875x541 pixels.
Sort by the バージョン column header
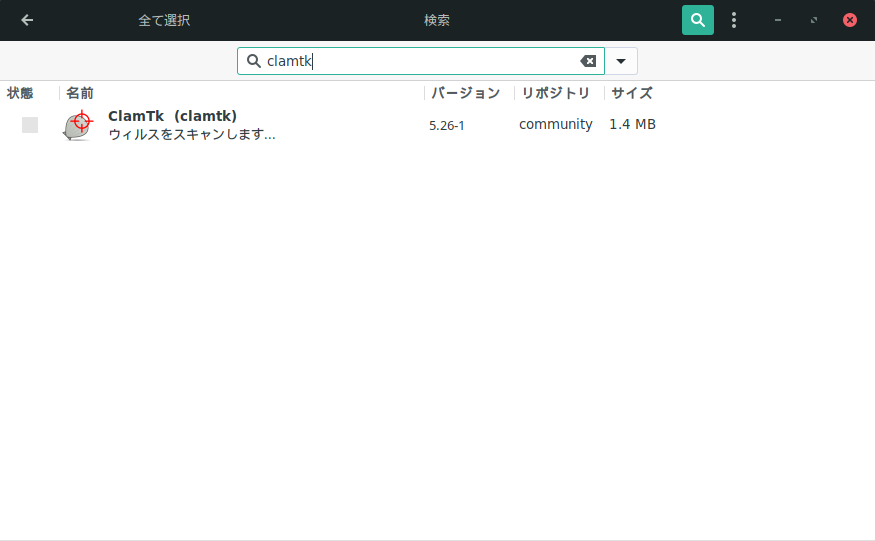click(465, 93)
